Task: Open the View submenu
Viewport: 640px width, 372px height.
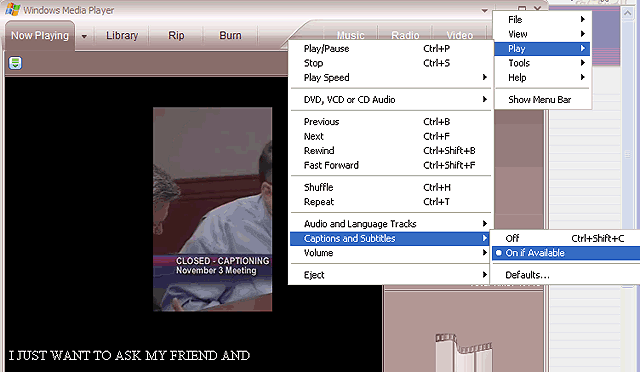Action: point(542,34)
